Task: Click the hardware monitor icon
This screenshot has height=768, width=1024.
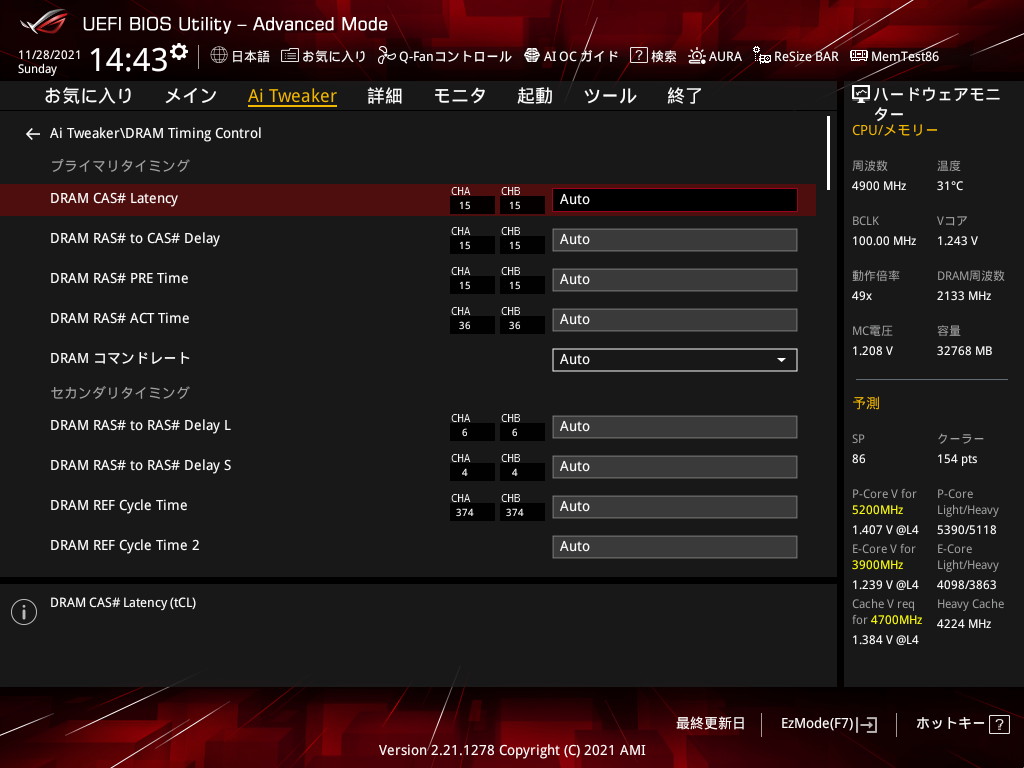Action: tap(861, 95)
